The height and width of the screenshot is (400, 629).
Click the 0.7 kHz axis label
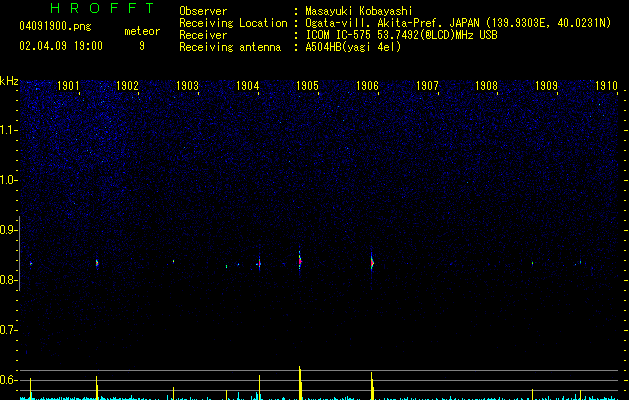[x=8, y=330]
